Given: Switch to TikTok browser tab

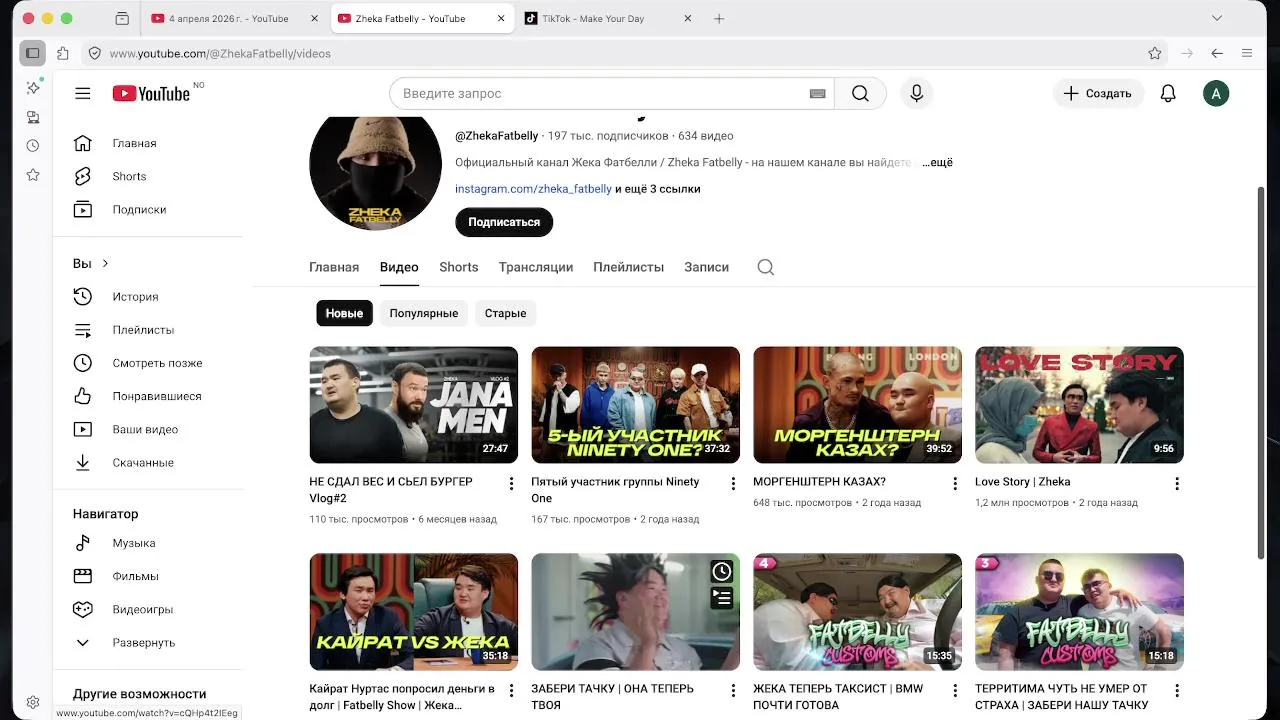Looking at the screenshot, I should [x=608, y=18].
